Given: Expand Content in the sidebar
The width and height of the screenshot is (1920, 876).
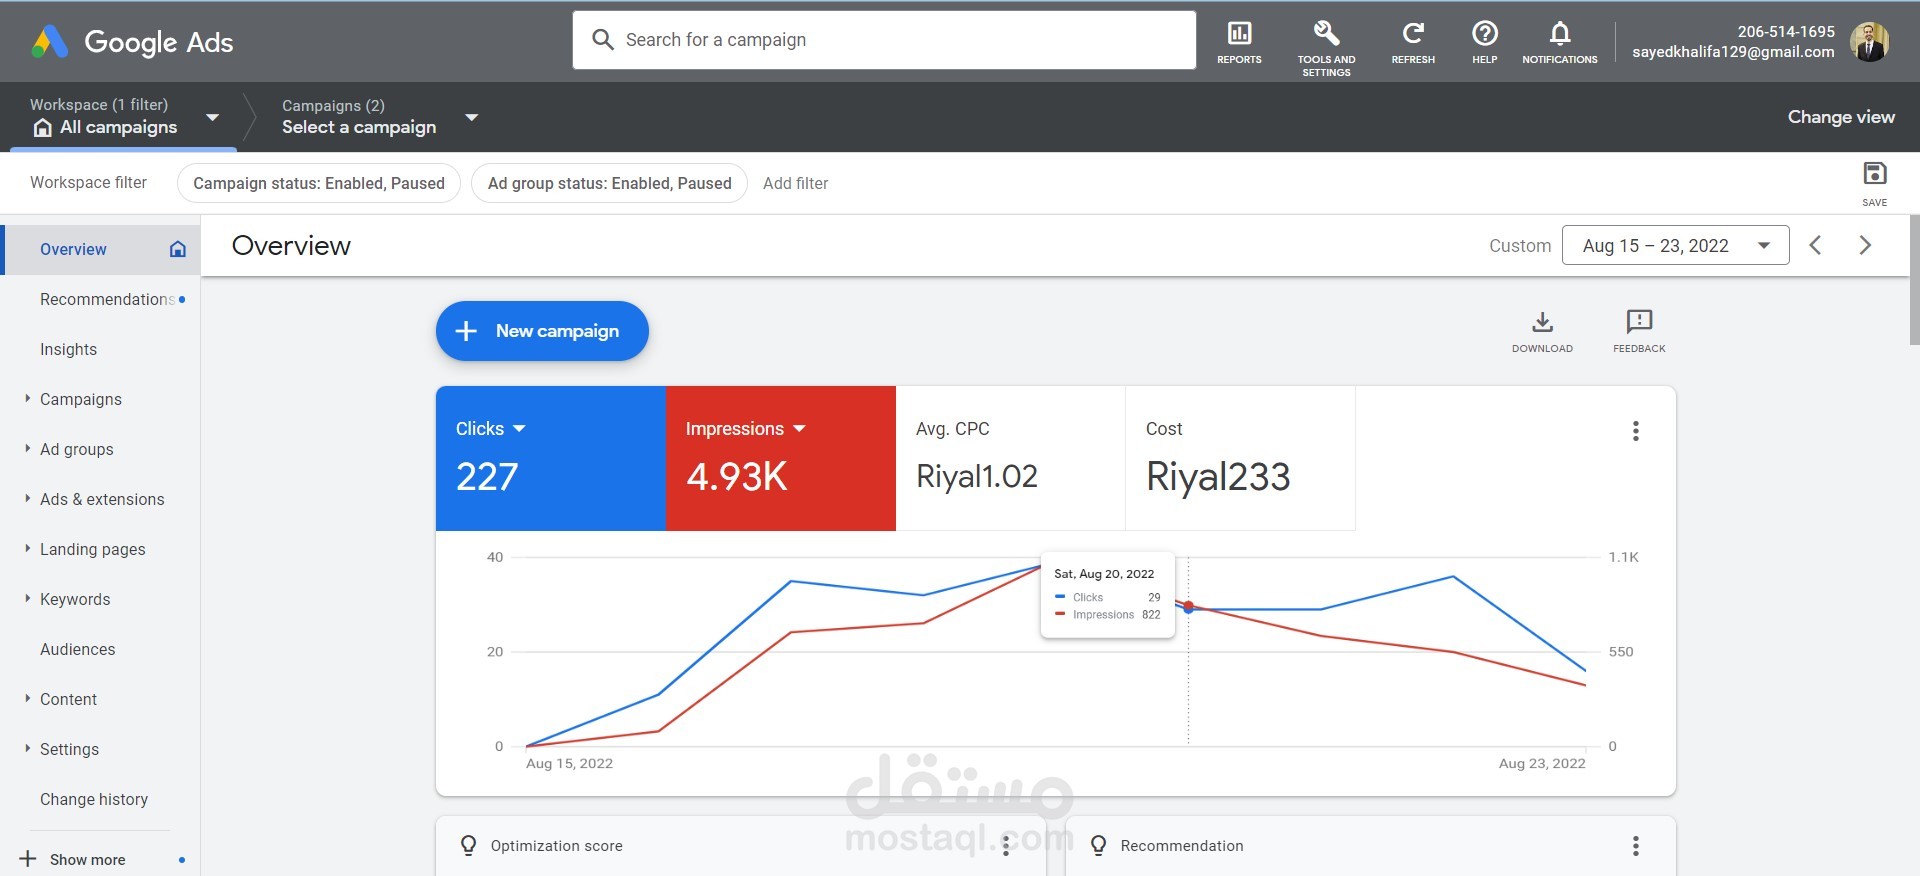Looking at the screenshot, I should point(27,698).
